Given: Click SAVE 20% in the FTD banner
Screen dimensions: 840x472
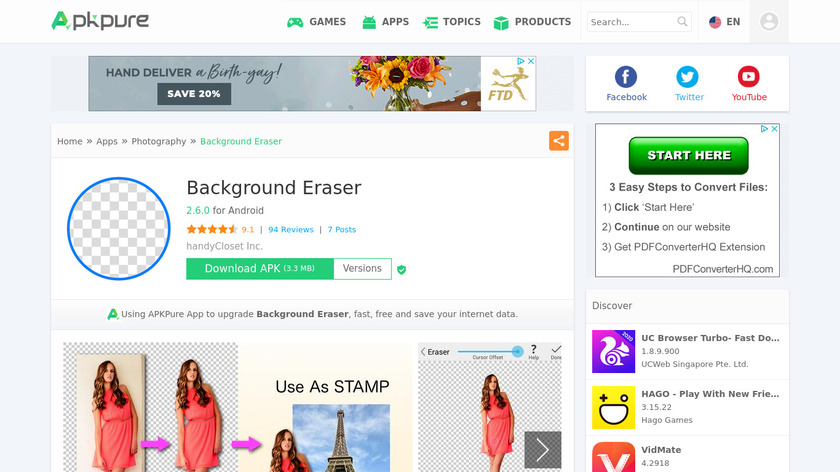Looking at the screenshot, I should 193,94.
